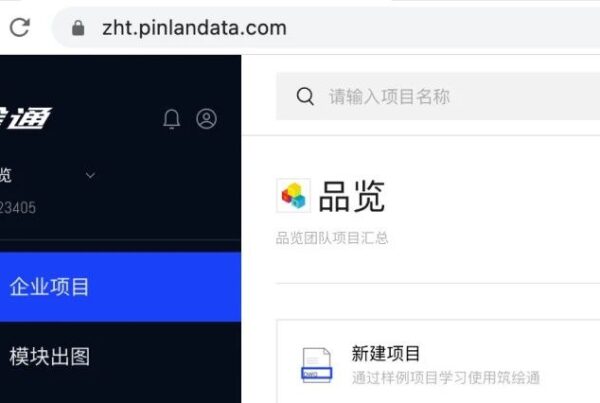Click the team name beside the chevron
The image size is (600, 403).
point(6,175)
